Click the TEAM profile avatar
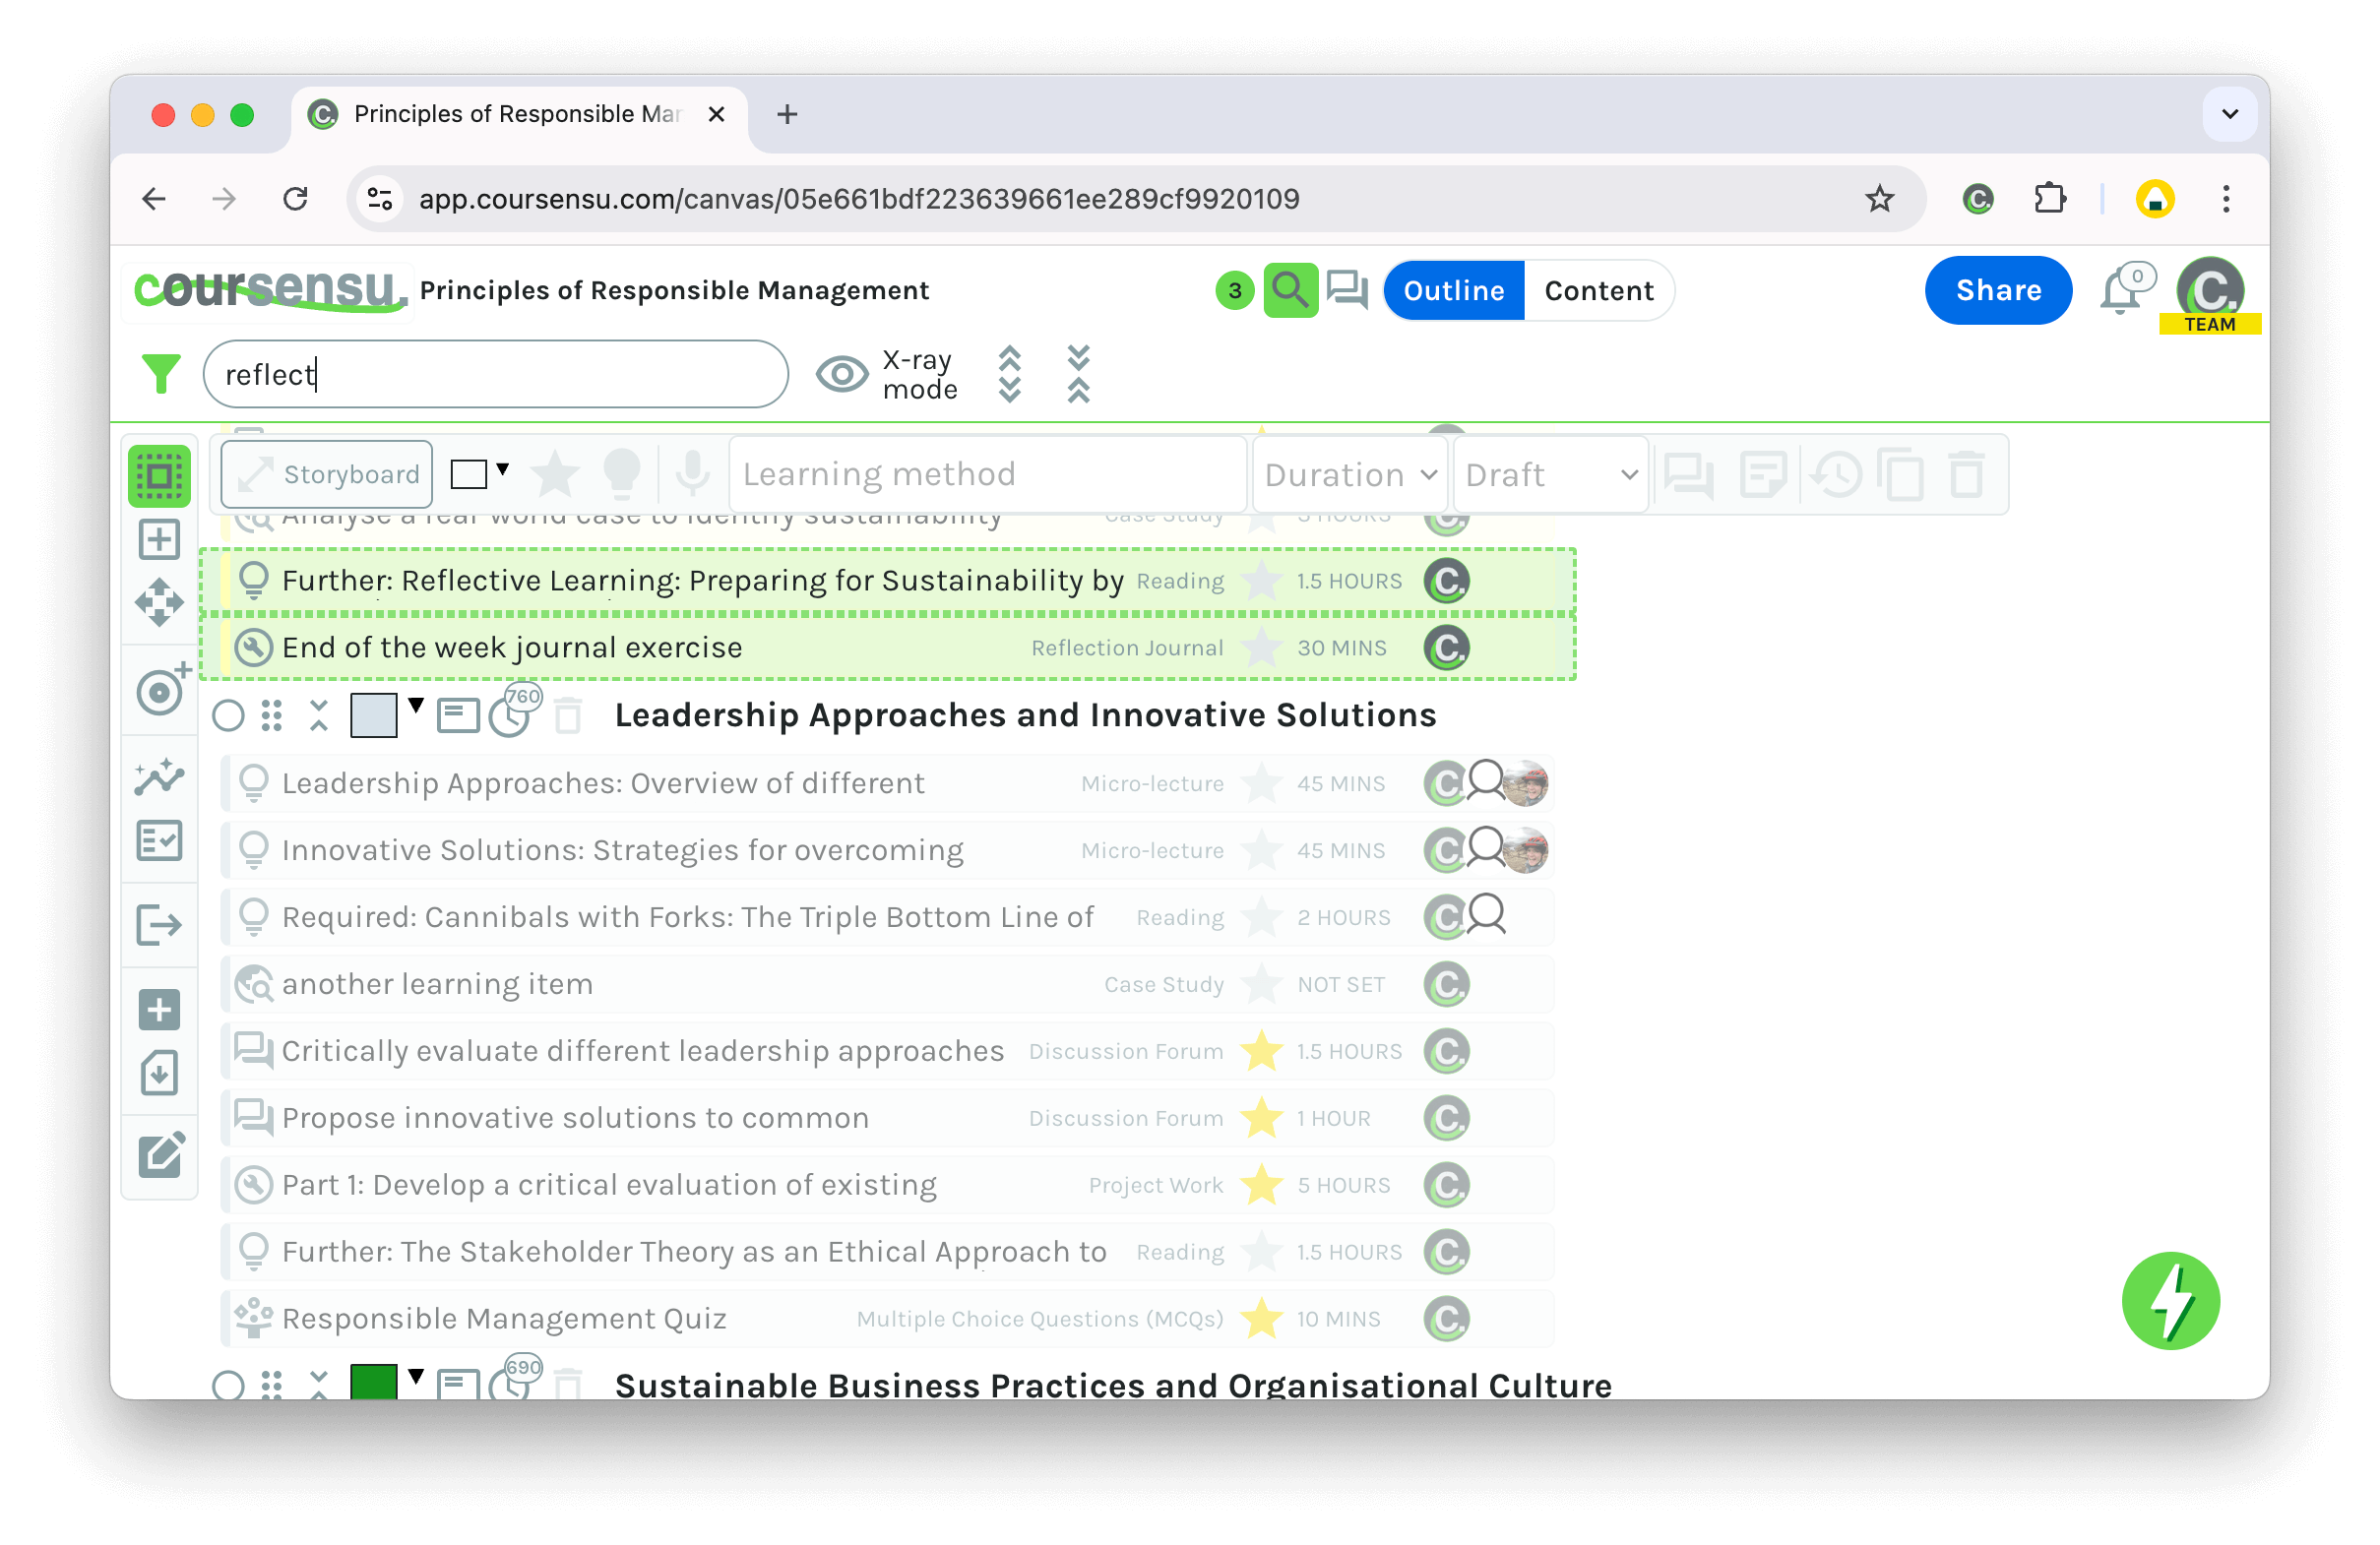2380x1545 pixels. pos(2211,292)
